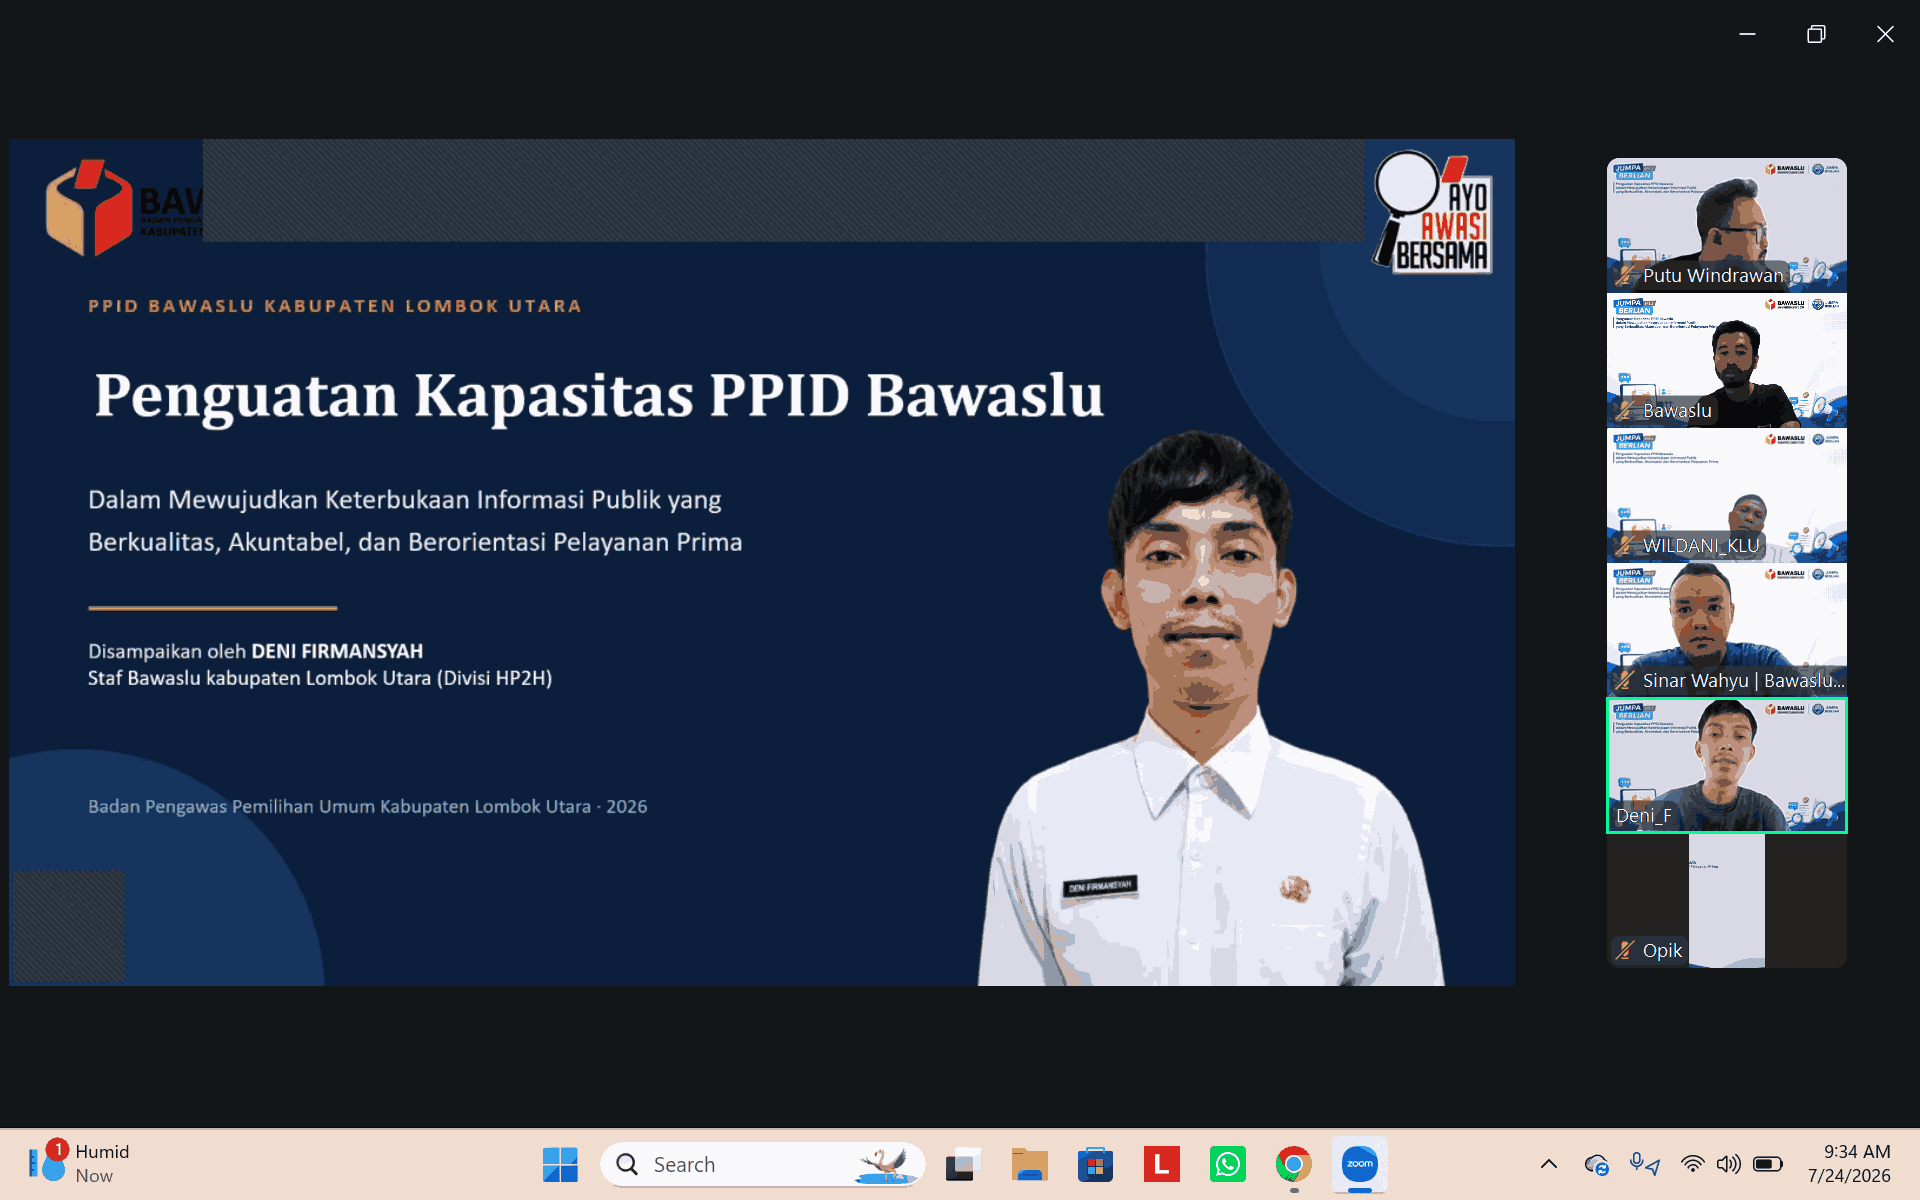Viewport: 1920px width, 1200px height.
Task: Click the Bawaslu logo on shared slide
Action: point(122,208)
